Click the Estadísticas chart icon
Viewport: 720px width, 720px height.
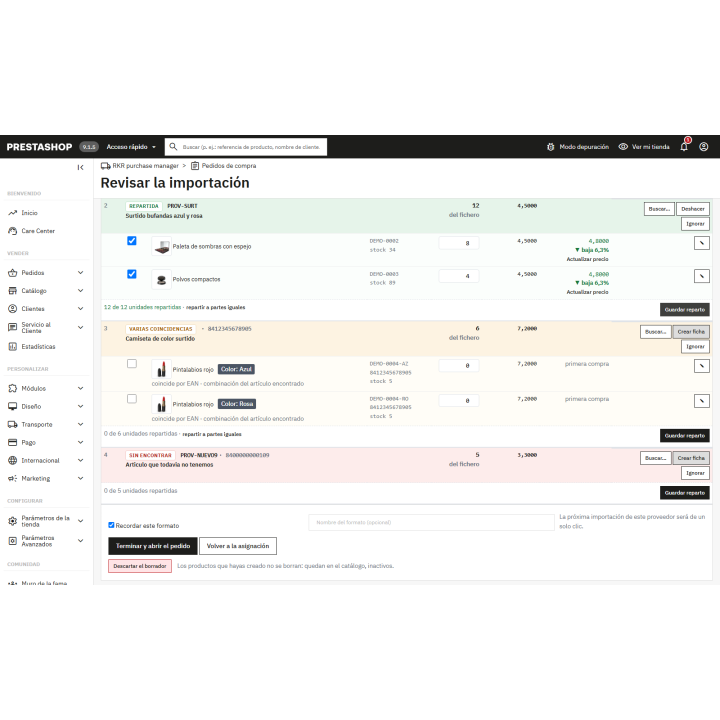coord(12,346)
